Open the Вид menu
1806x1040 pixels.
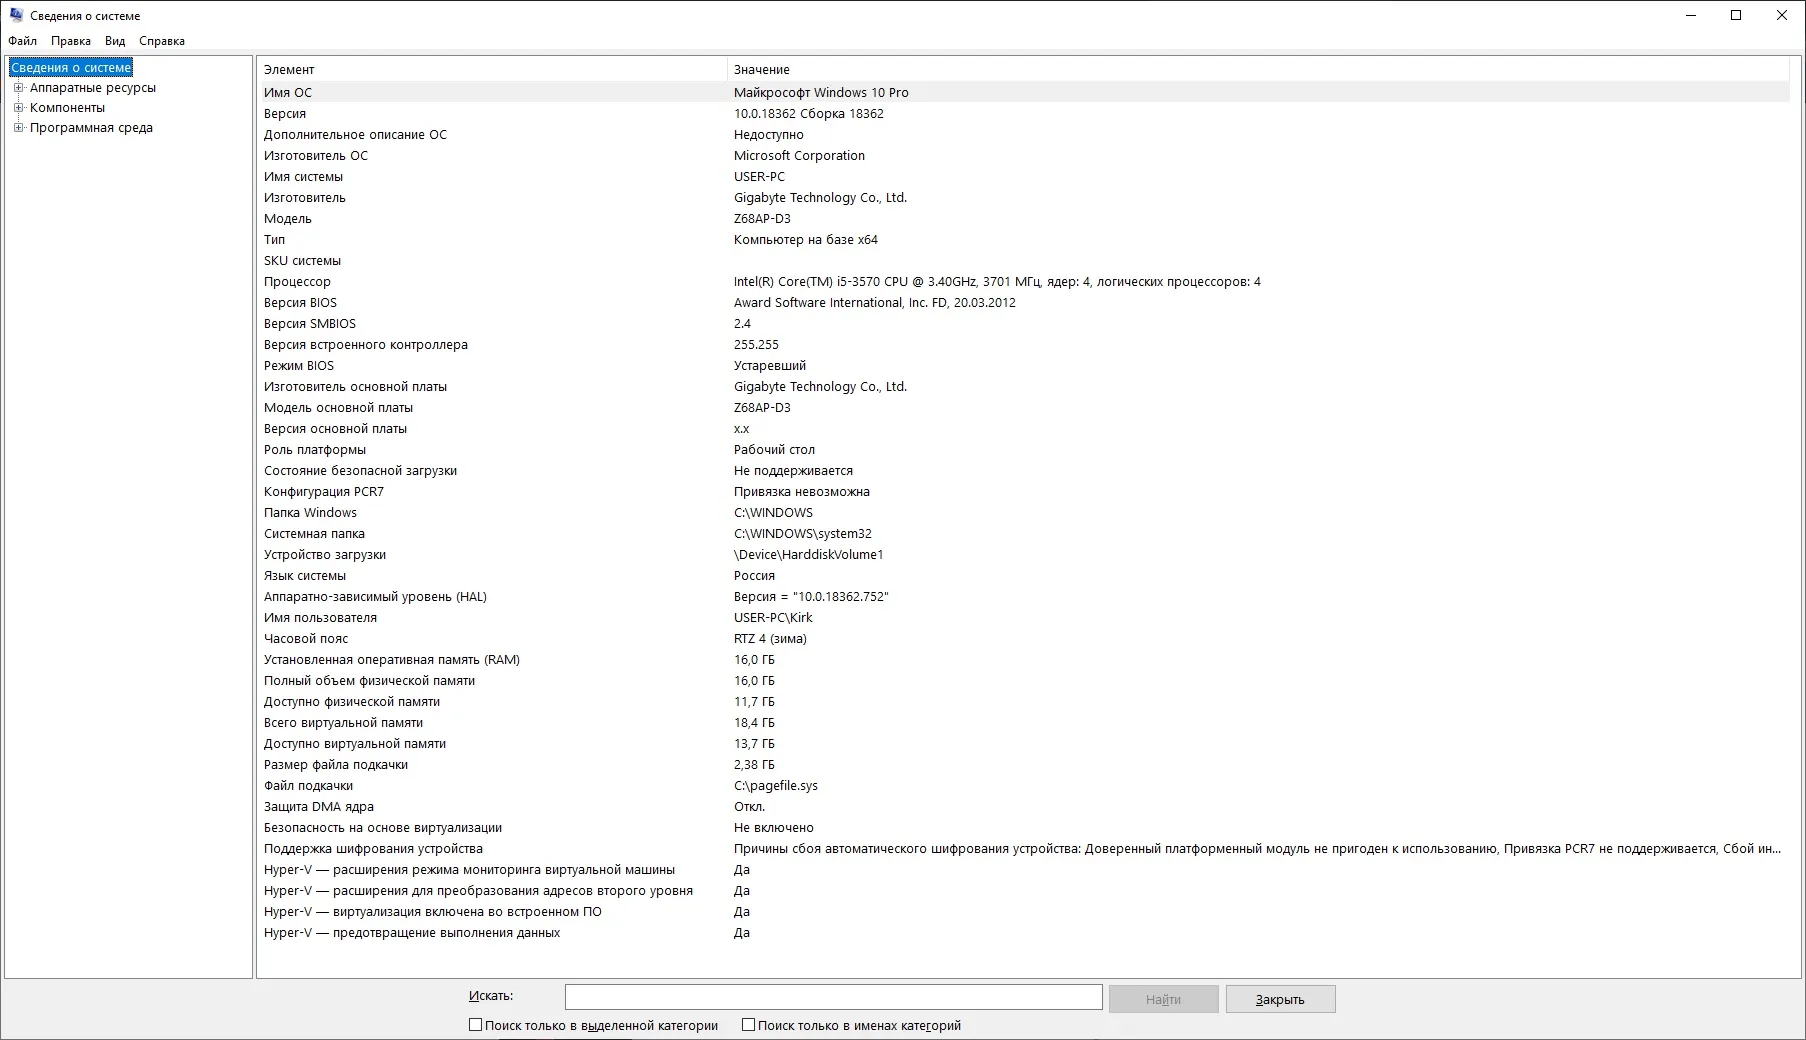point(115,41)
